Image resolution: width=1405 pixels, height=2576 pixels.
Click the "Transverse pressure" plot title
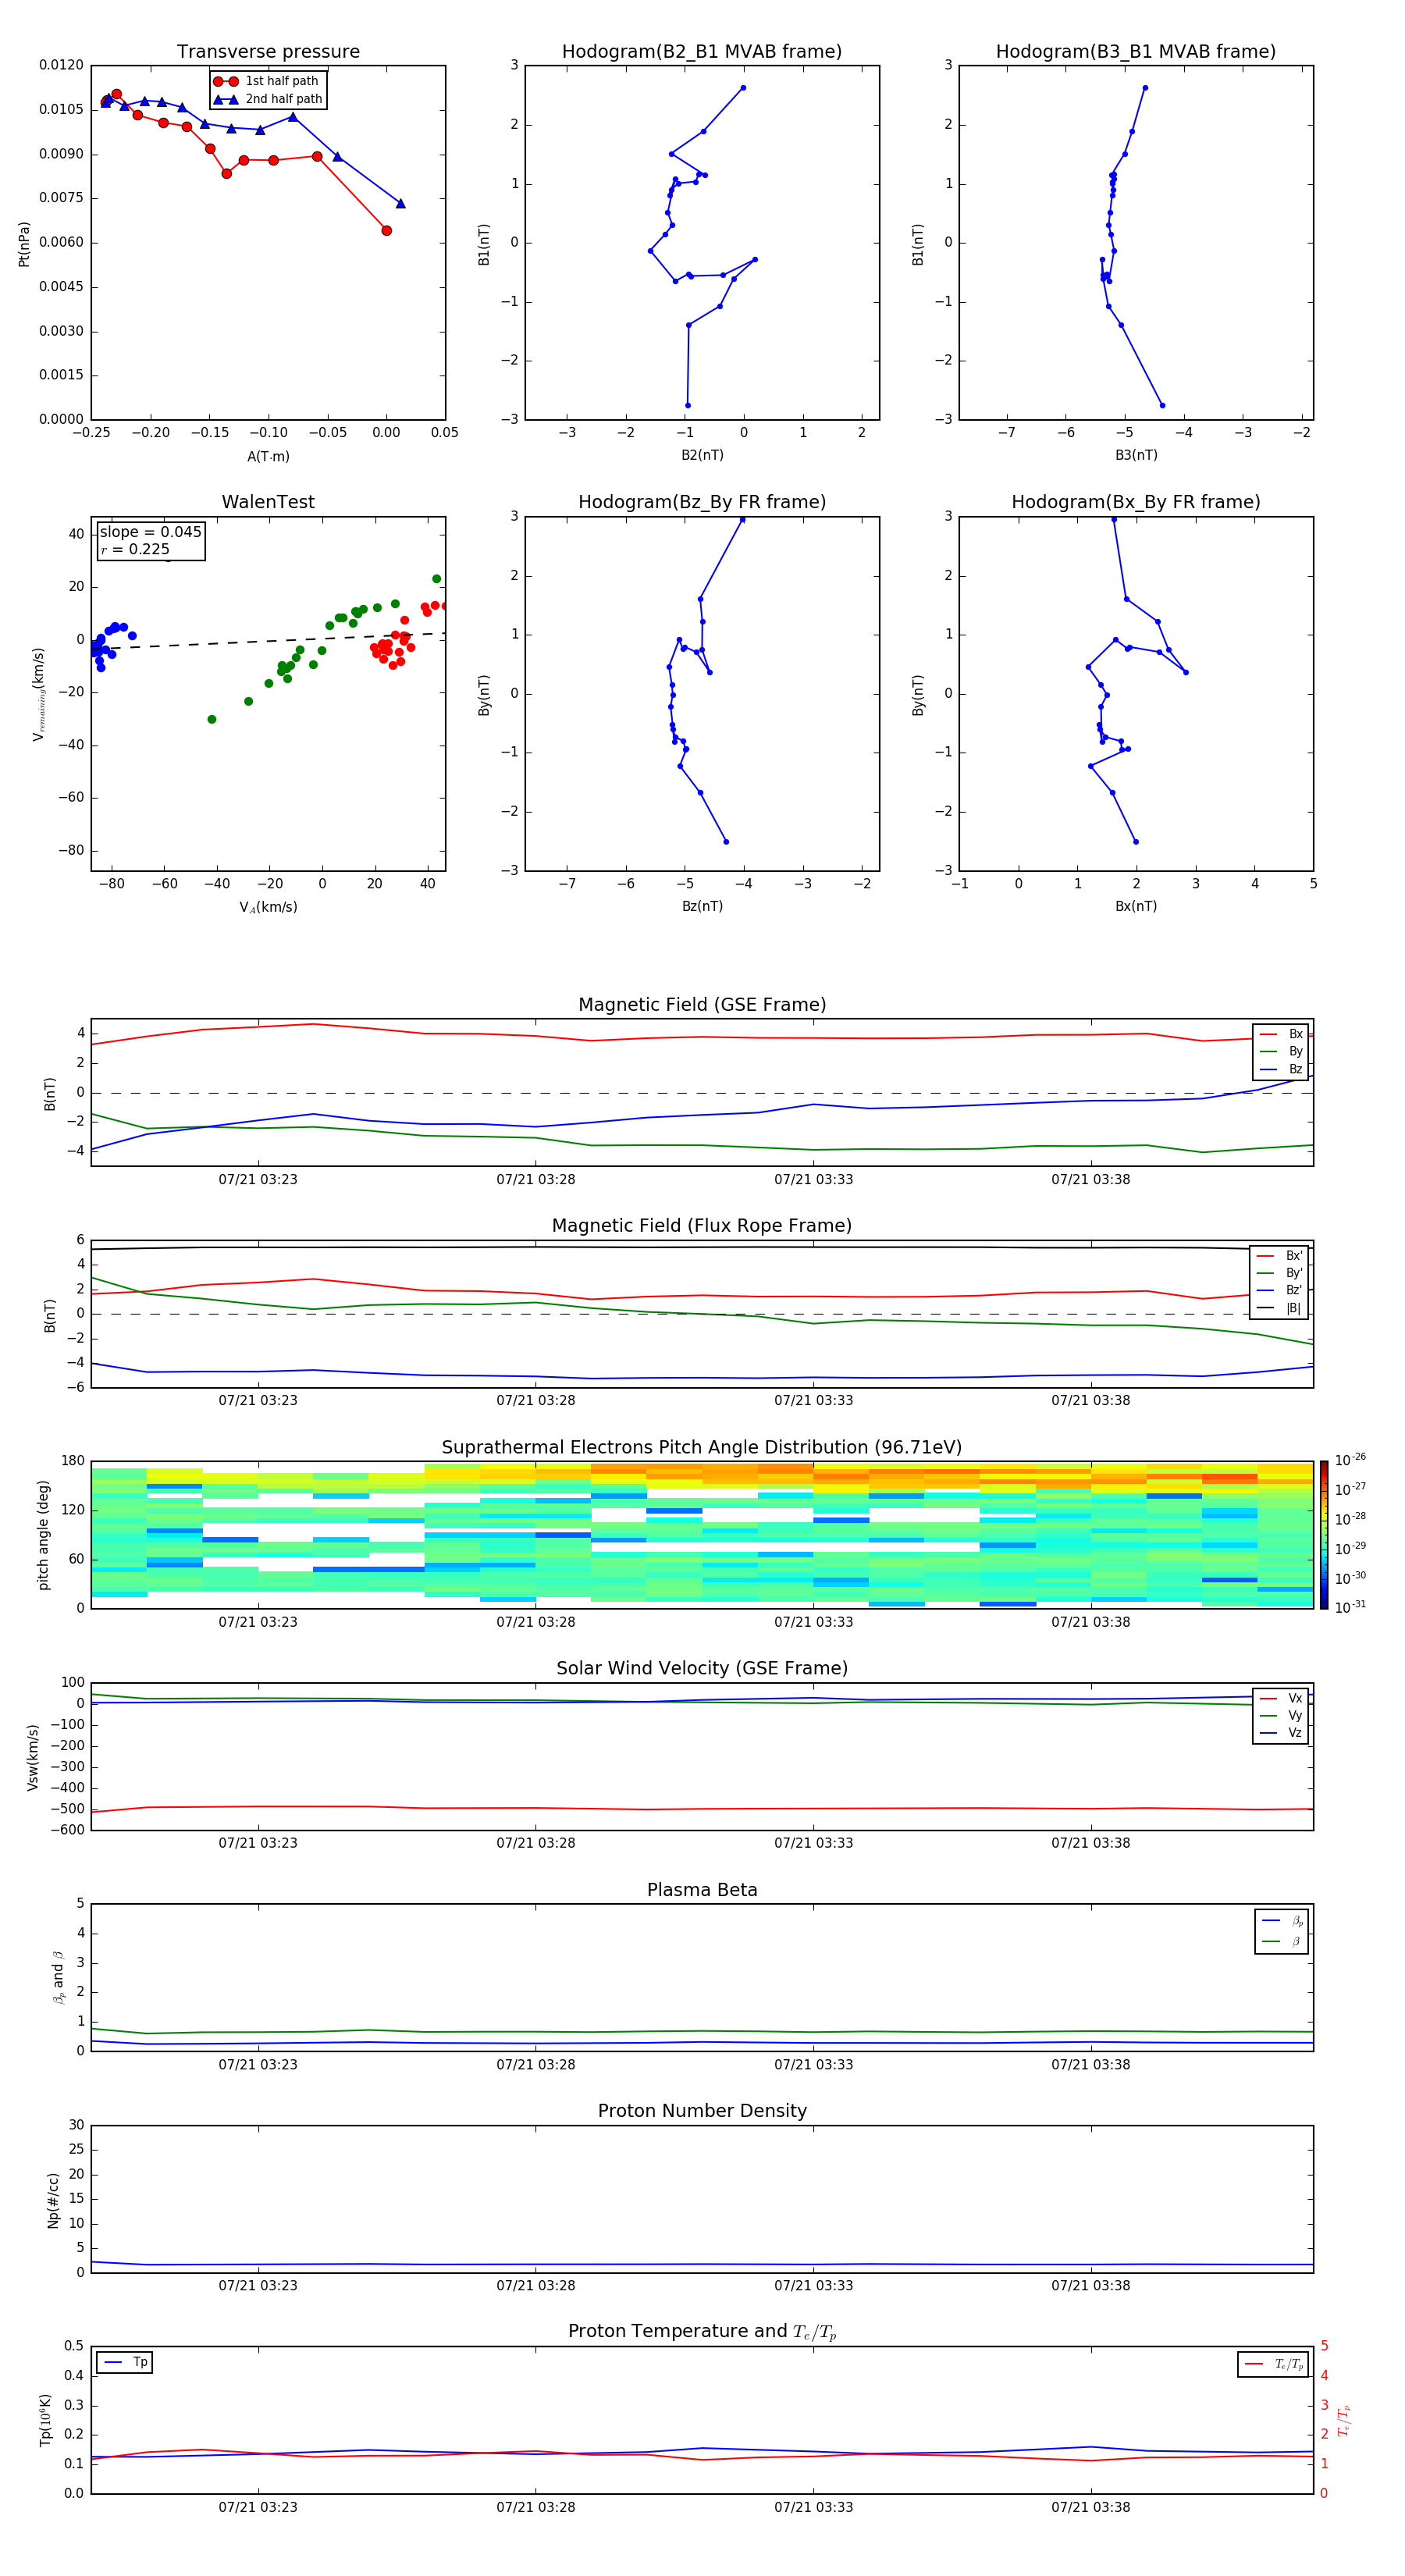coord(268,51)
